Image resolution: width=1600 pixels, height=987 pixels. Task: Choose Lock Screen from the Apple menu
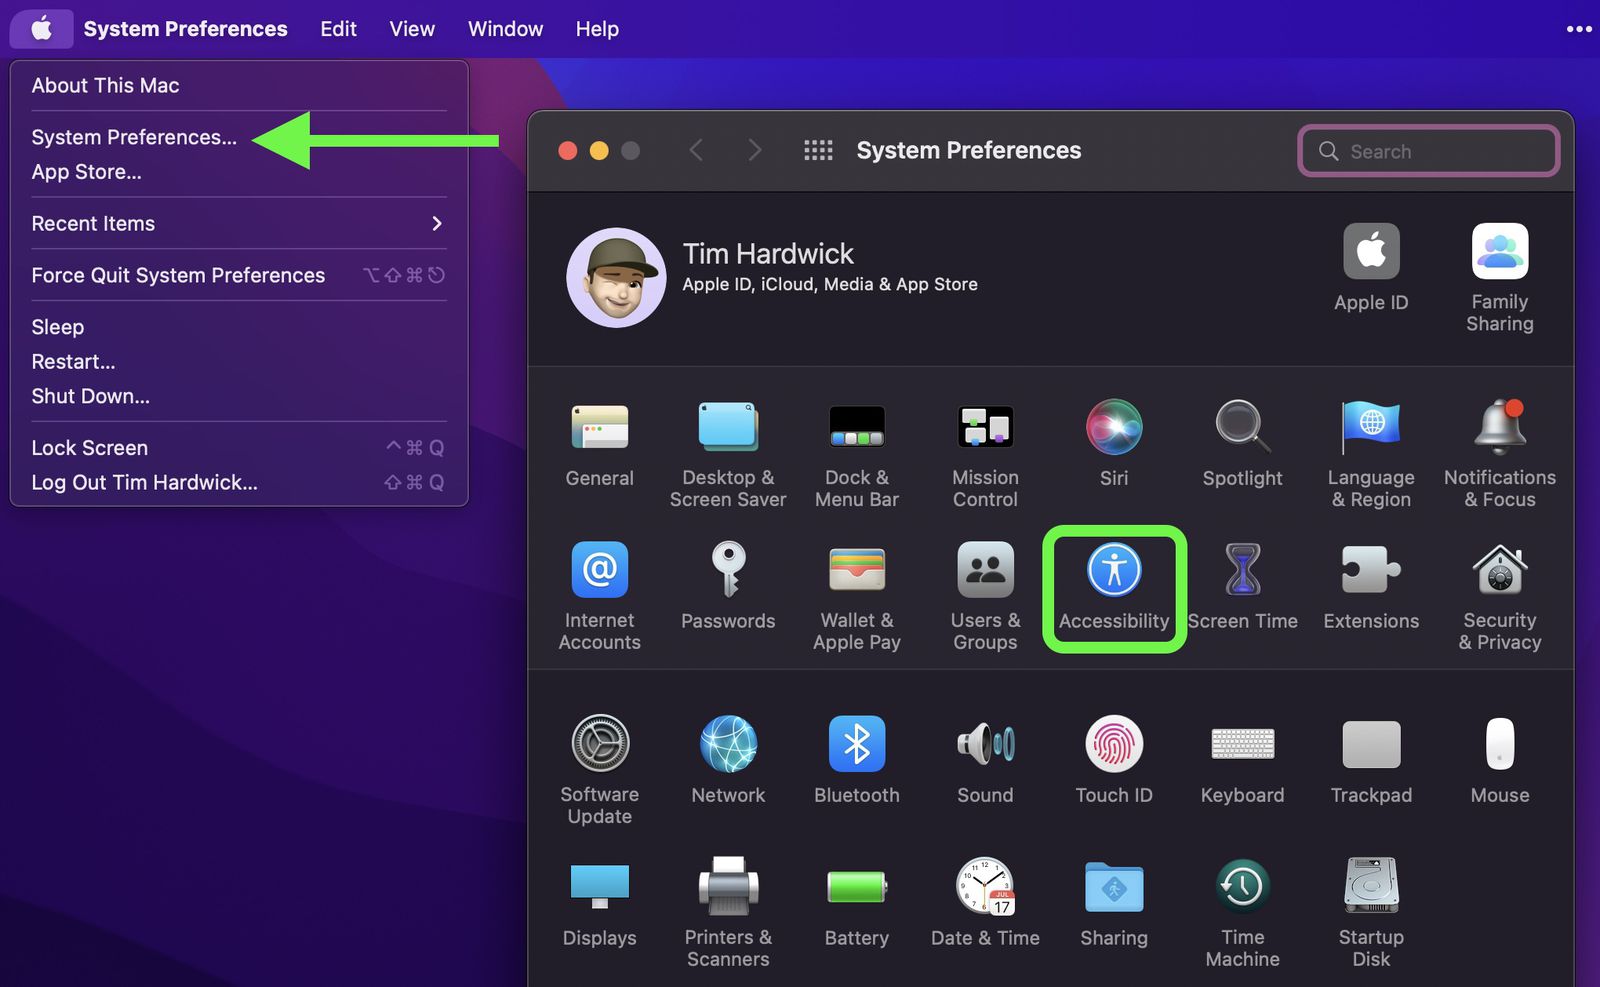[90, 448]
